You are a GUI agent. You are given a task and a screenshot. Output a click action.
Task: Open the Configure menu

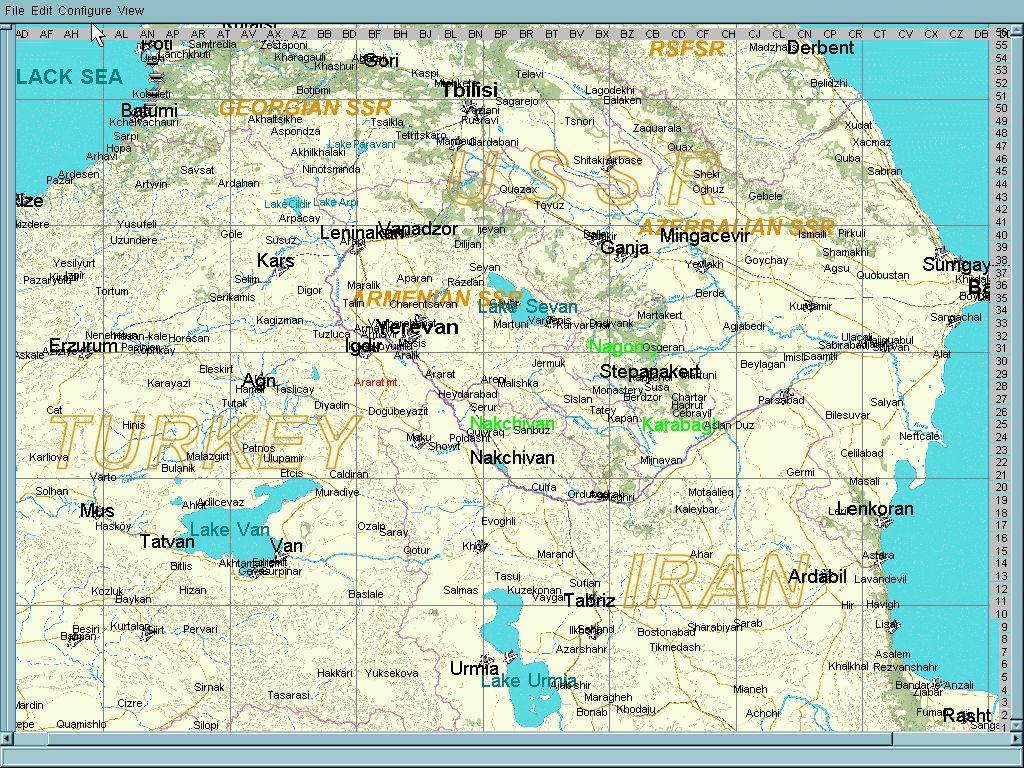tap(85, 10)
